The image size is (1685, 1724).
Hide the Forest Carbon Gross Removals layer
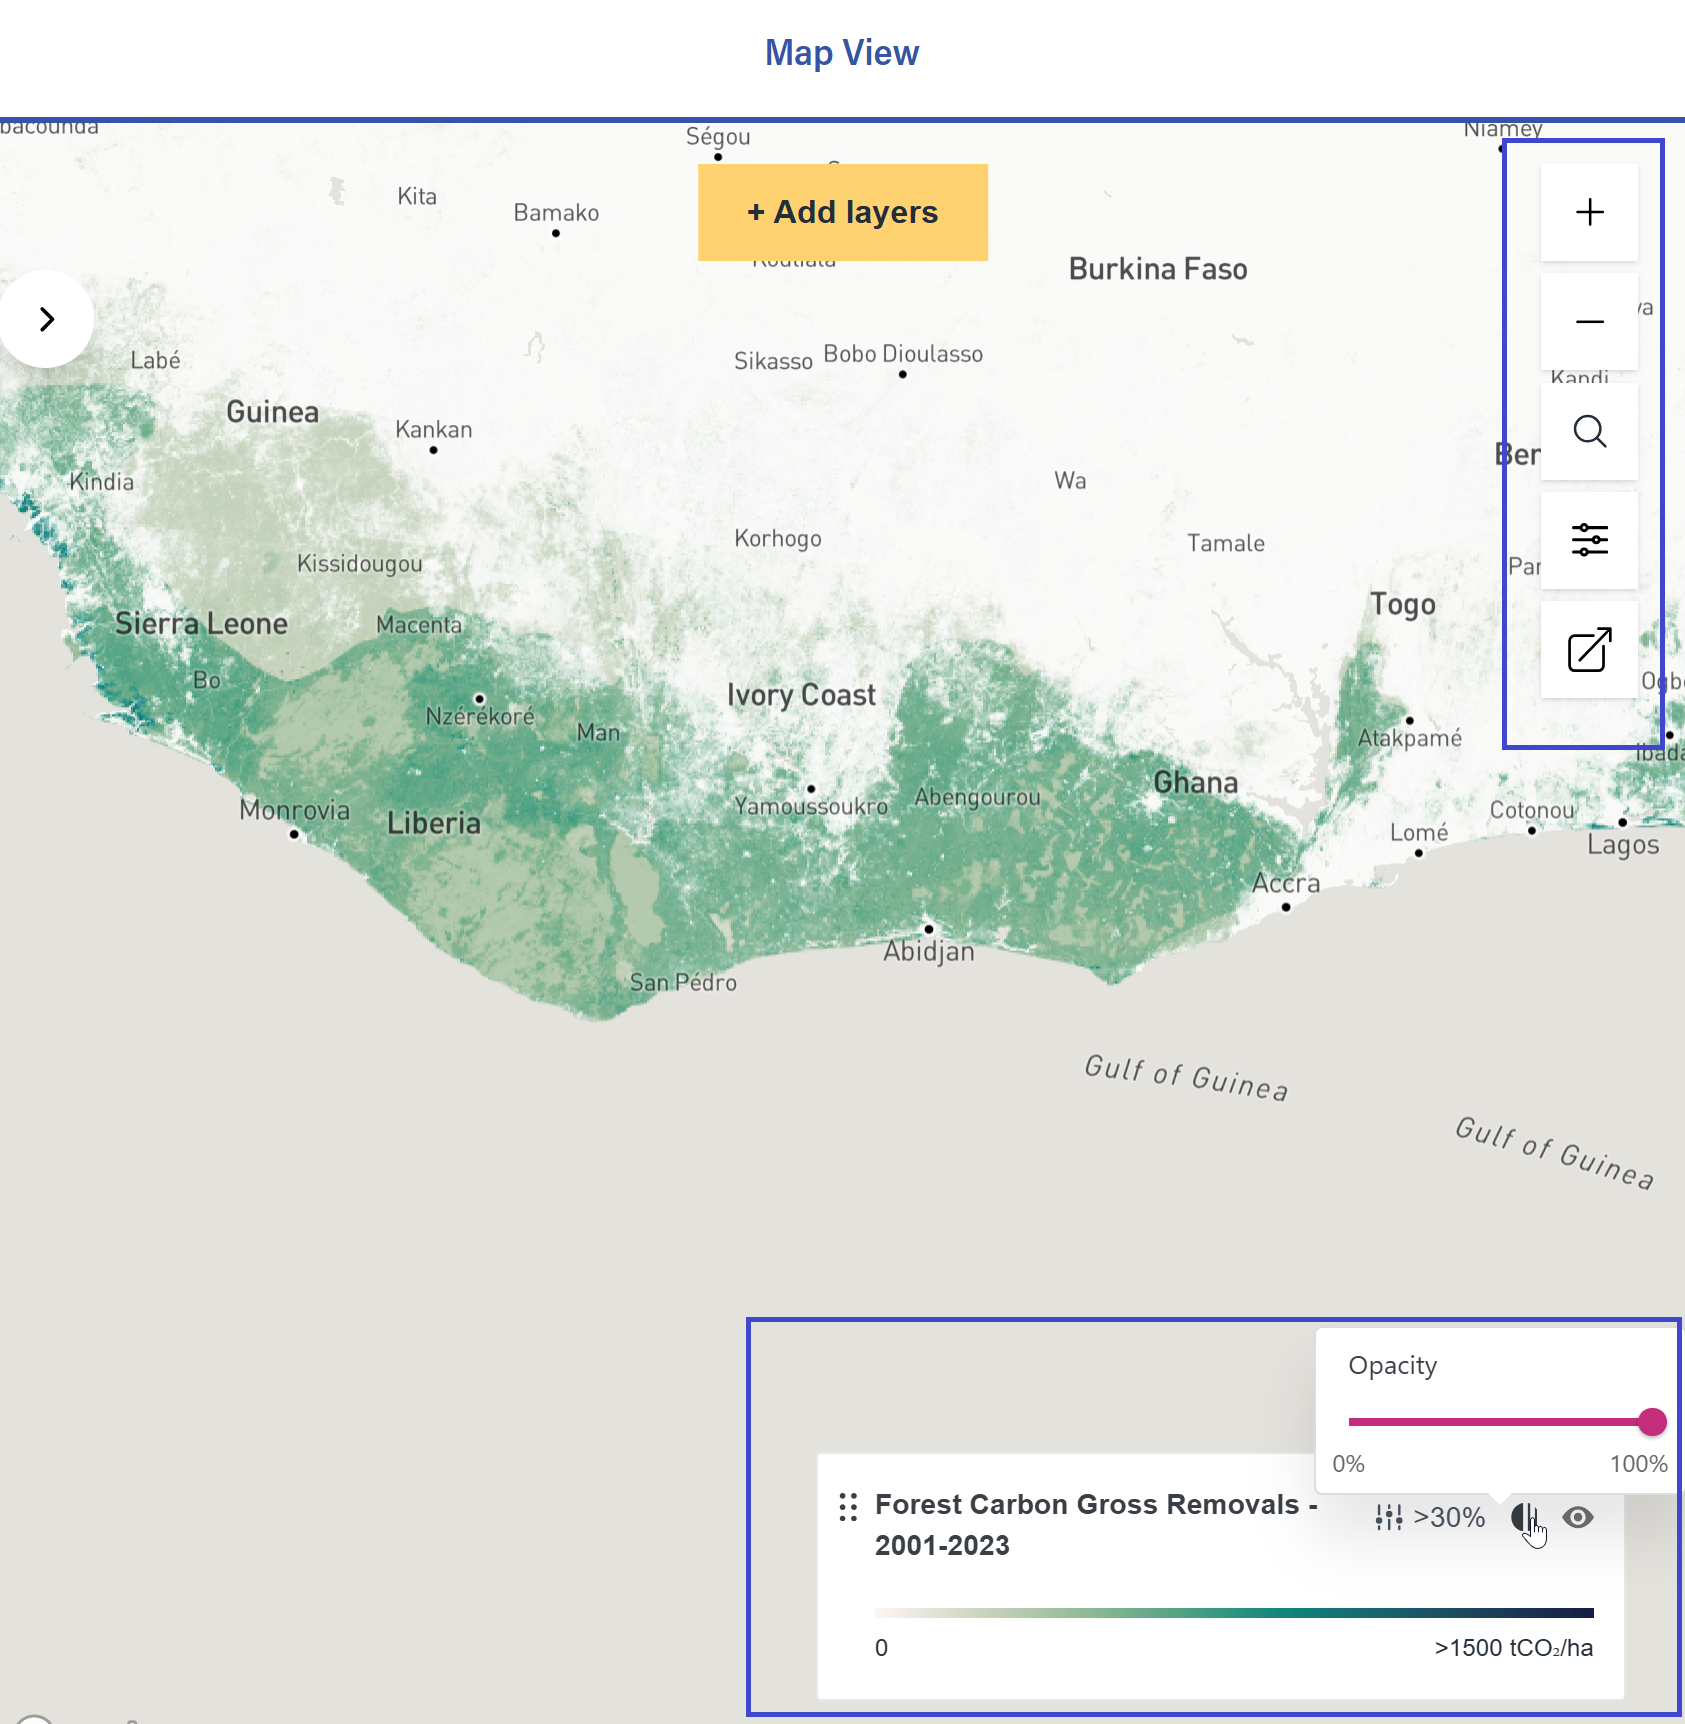coord(1578,1517)
